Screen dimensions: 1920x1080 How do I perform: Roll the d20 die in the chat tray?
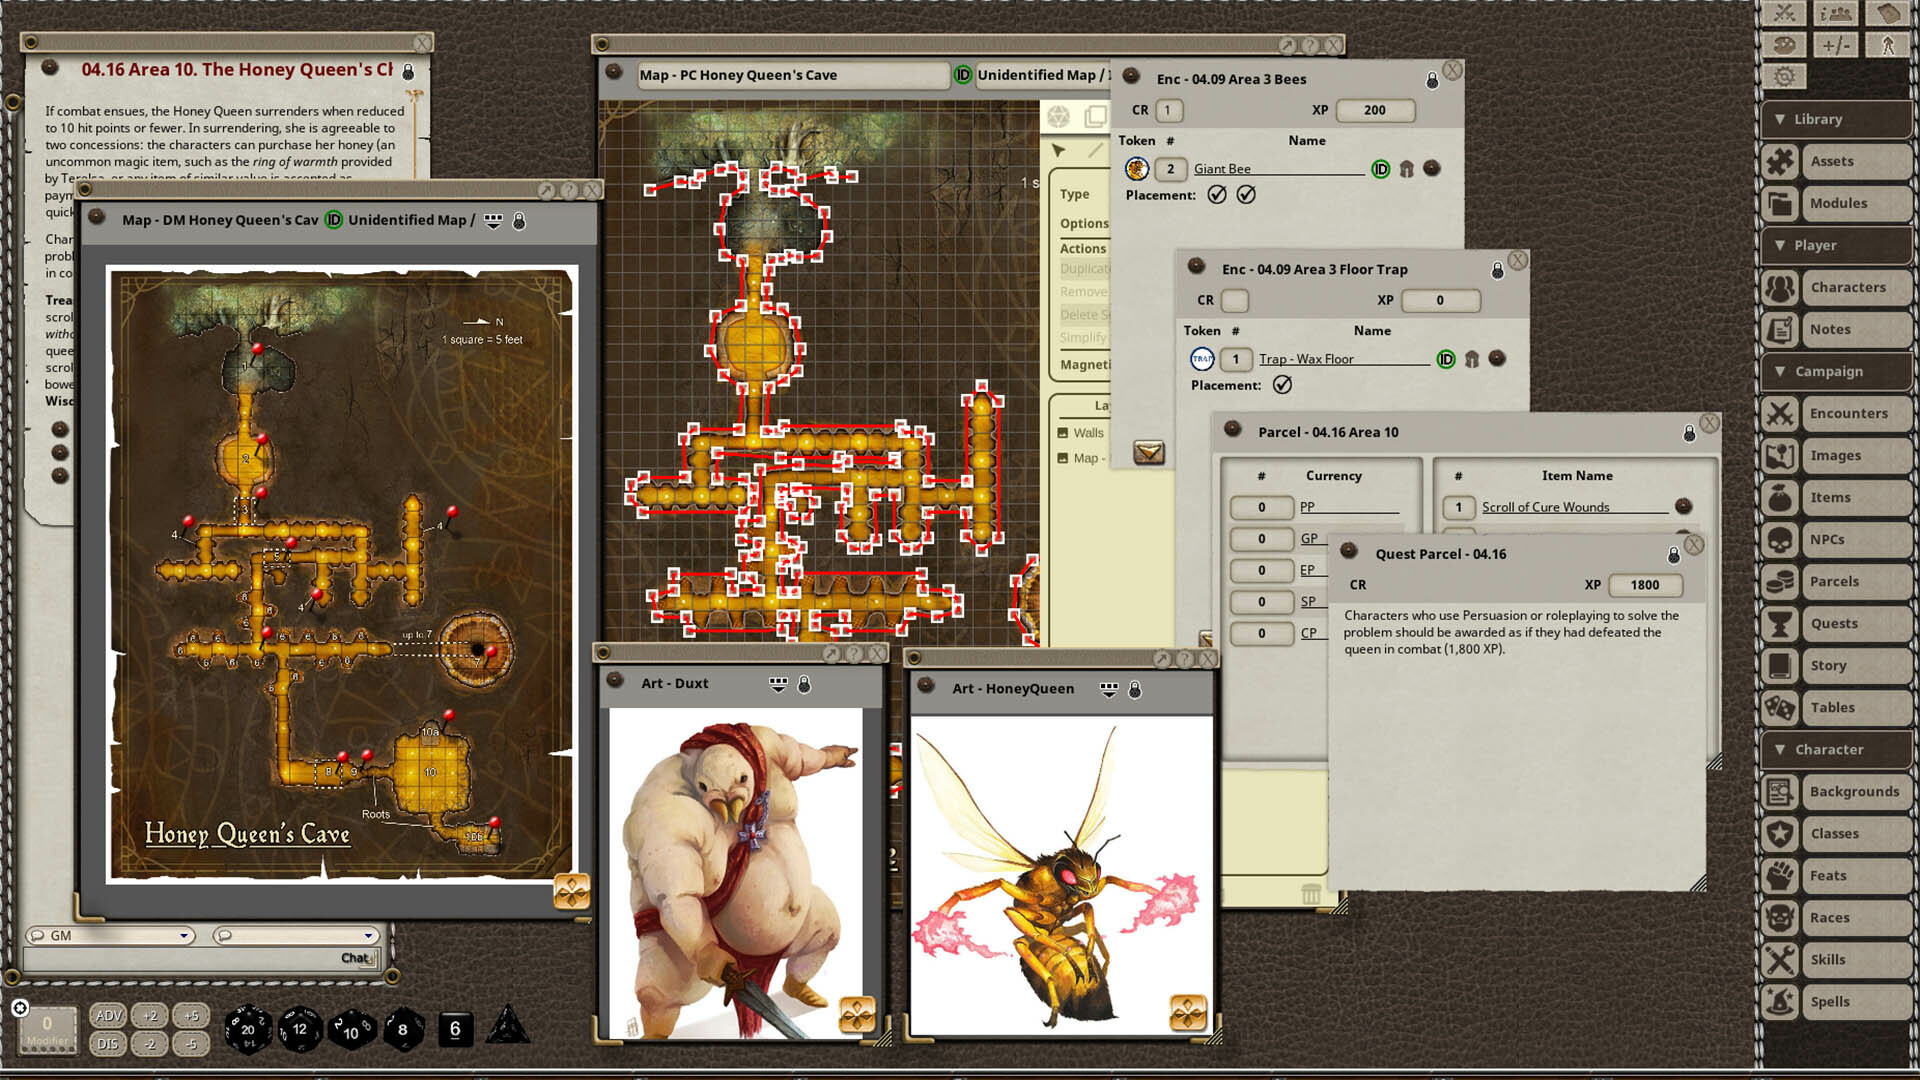pos(247,1027)
